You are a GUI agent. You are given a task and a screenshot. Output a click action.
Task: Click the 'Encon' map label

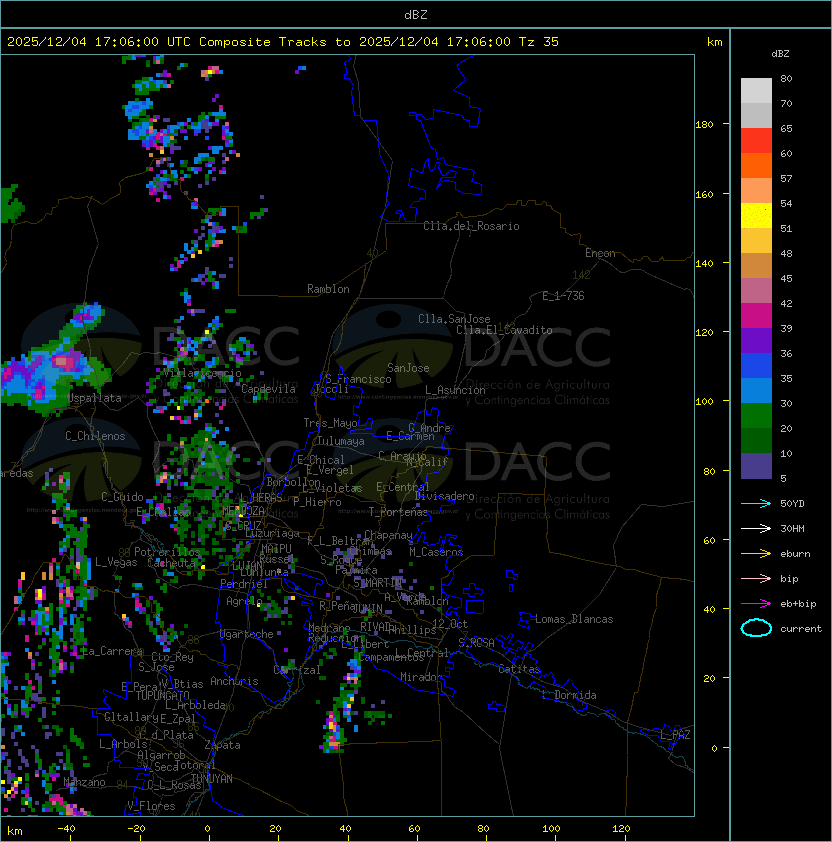point(600,253)
